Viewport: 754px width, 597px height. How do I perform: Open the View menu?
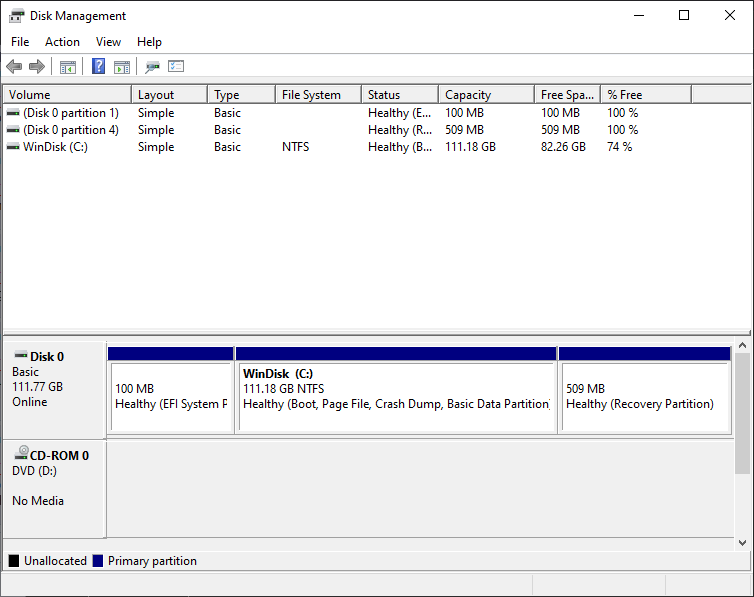[108, 42]
